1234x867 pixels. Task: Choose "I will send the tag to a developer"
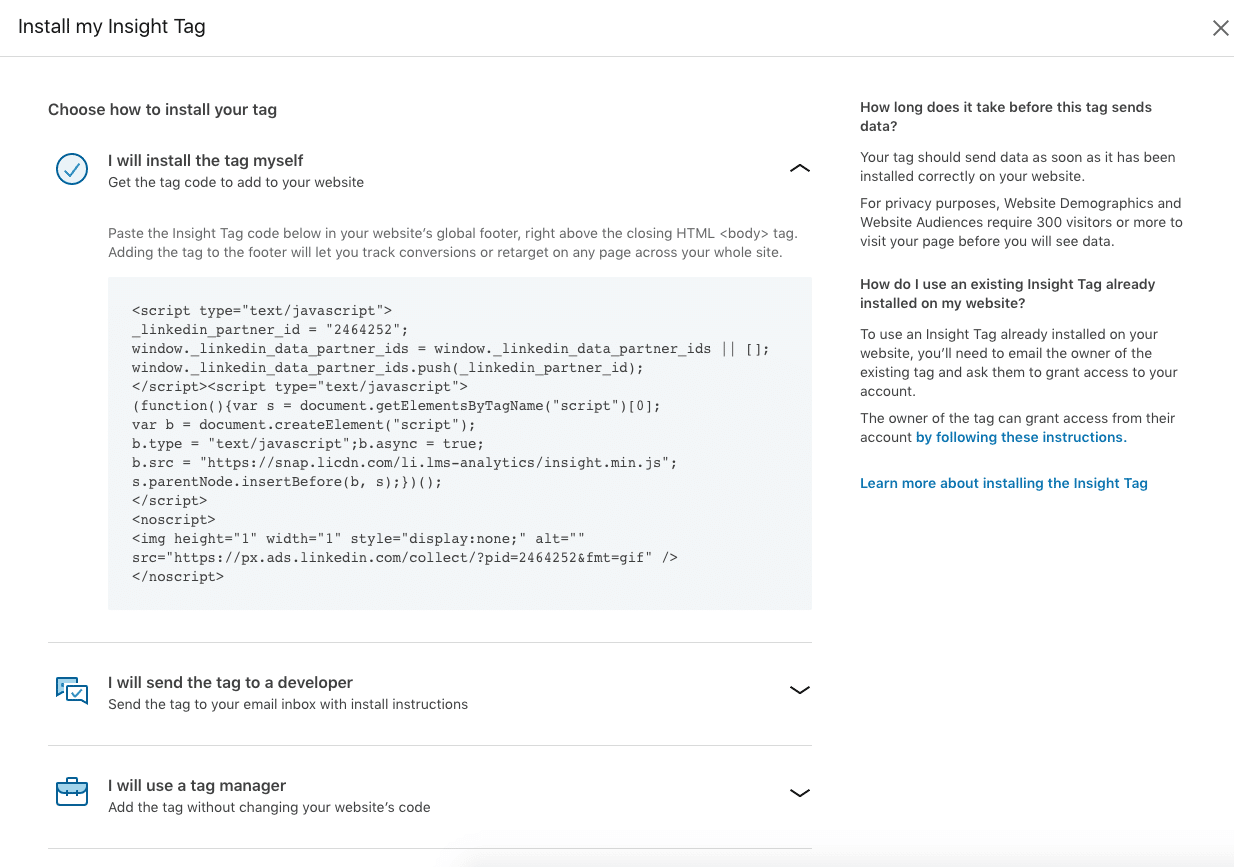pyautogui.click(x=230, y=682)
